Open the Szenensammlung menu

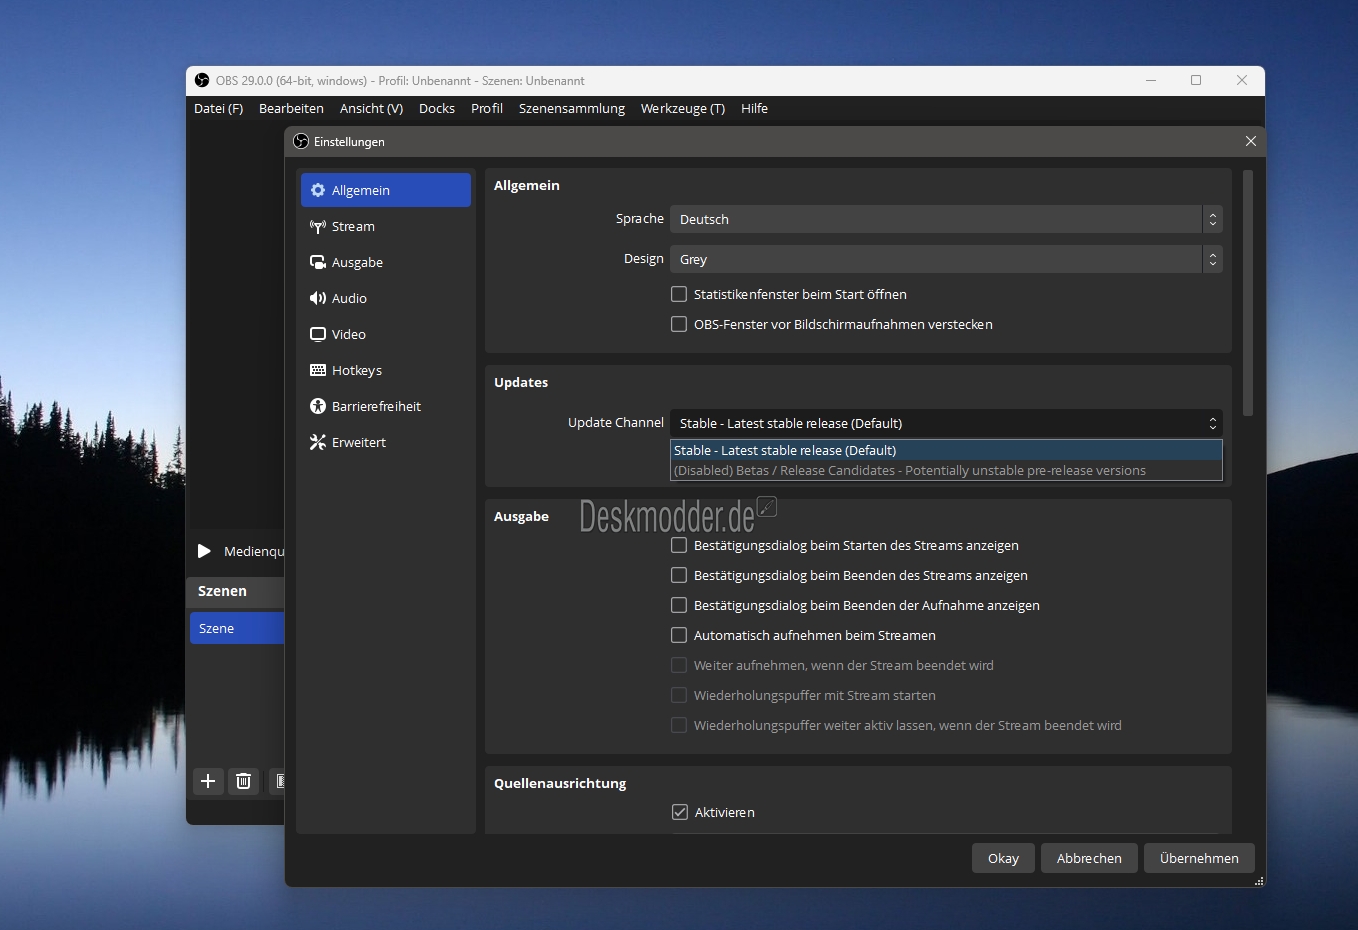(x=572, y=108)
